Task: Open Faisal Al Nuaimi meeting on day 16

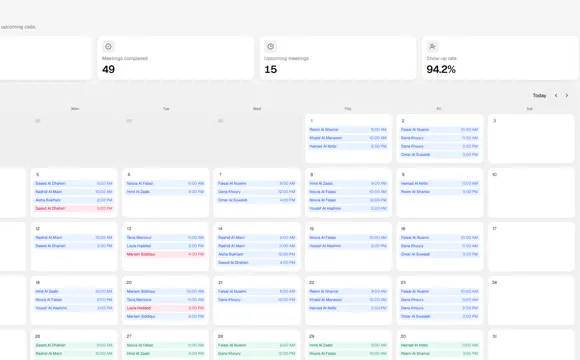Action: click(439, 238)
